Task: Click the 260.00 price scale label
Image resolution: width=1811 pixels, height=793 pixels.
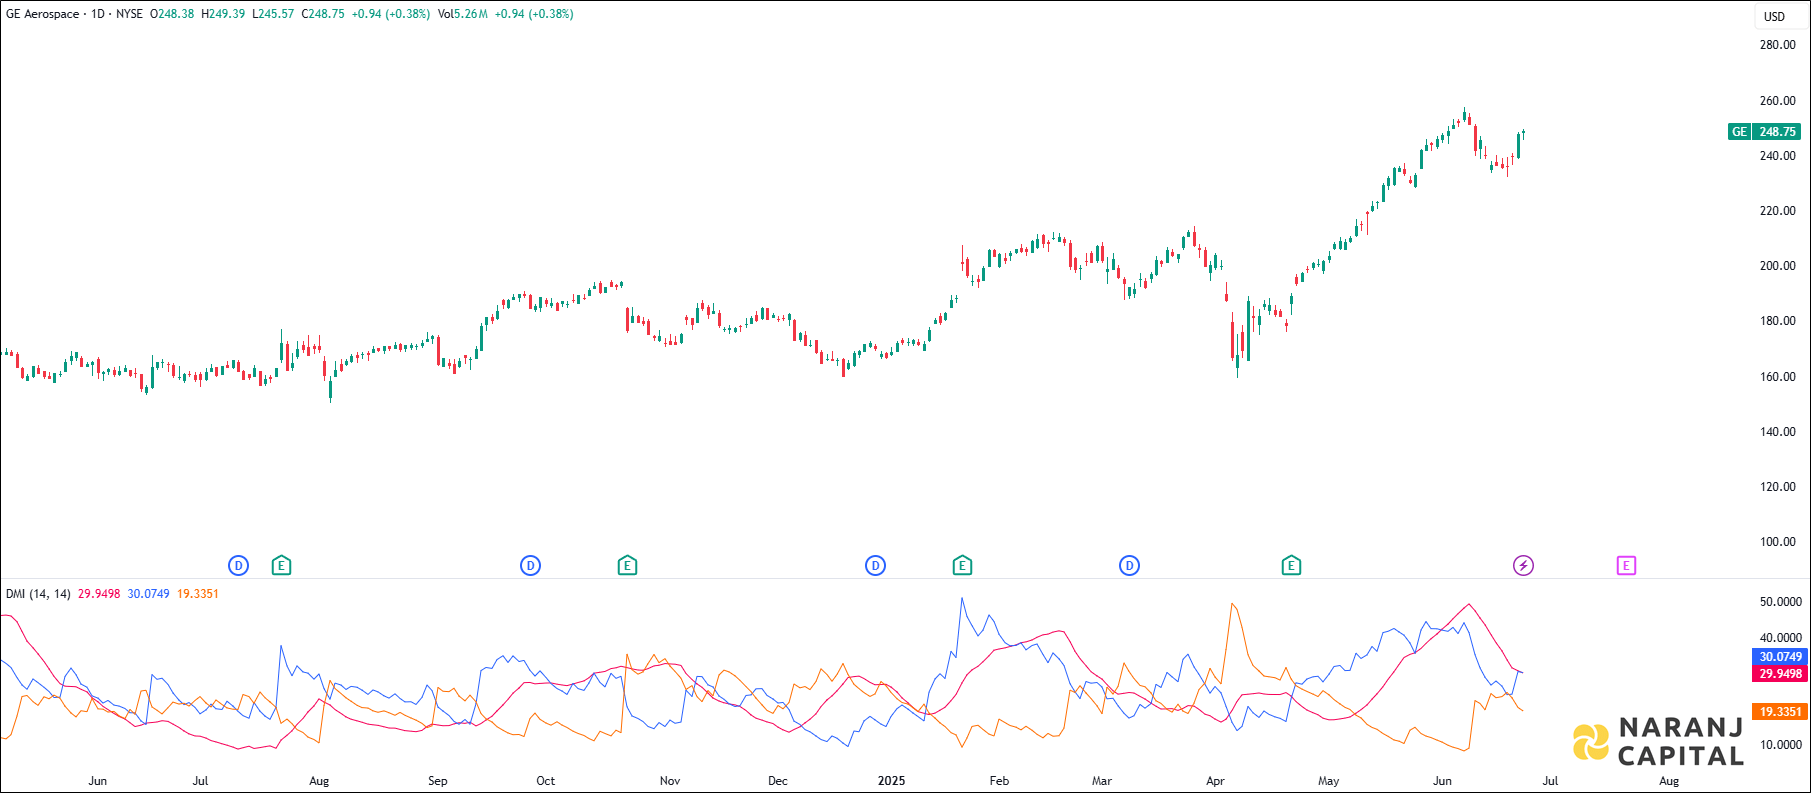Action: tap(1778, 101)
